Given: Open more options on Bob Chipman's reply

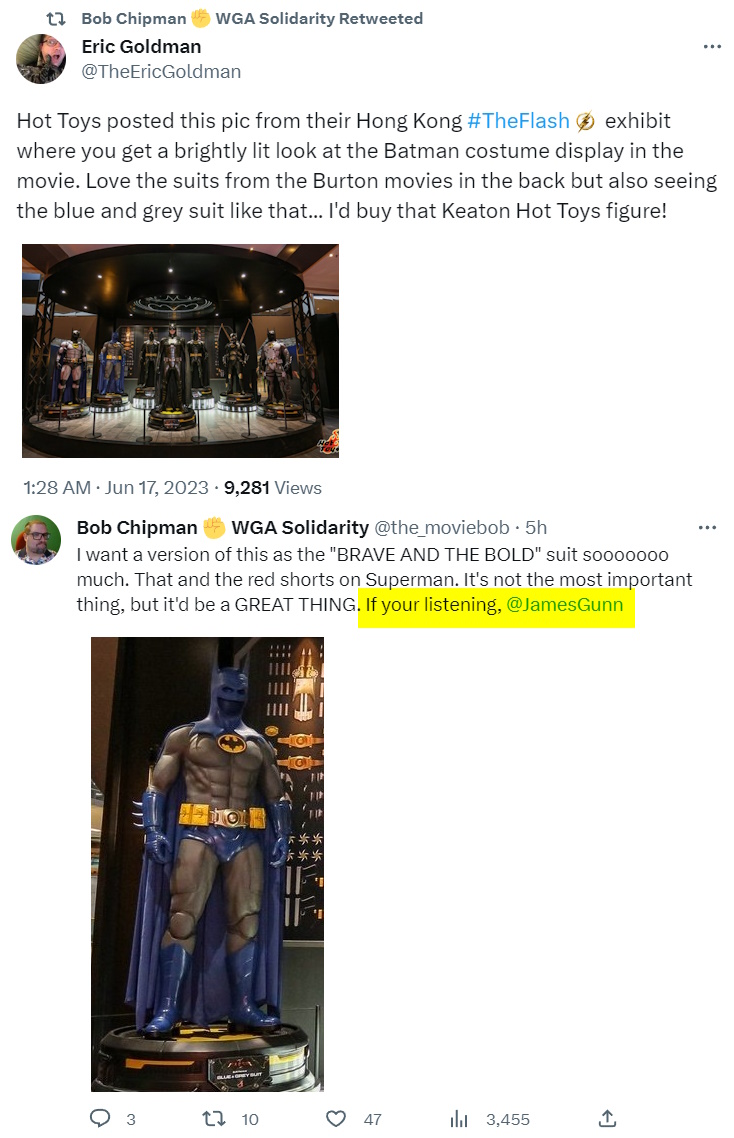Looking at the screenshot, I should click(707, 528).
